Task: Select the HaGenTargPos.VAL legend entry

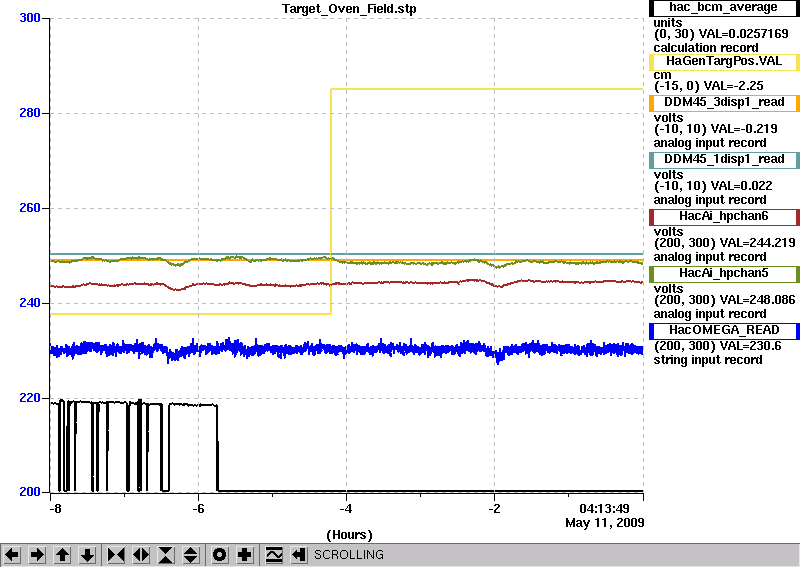Action: (724, 62)
